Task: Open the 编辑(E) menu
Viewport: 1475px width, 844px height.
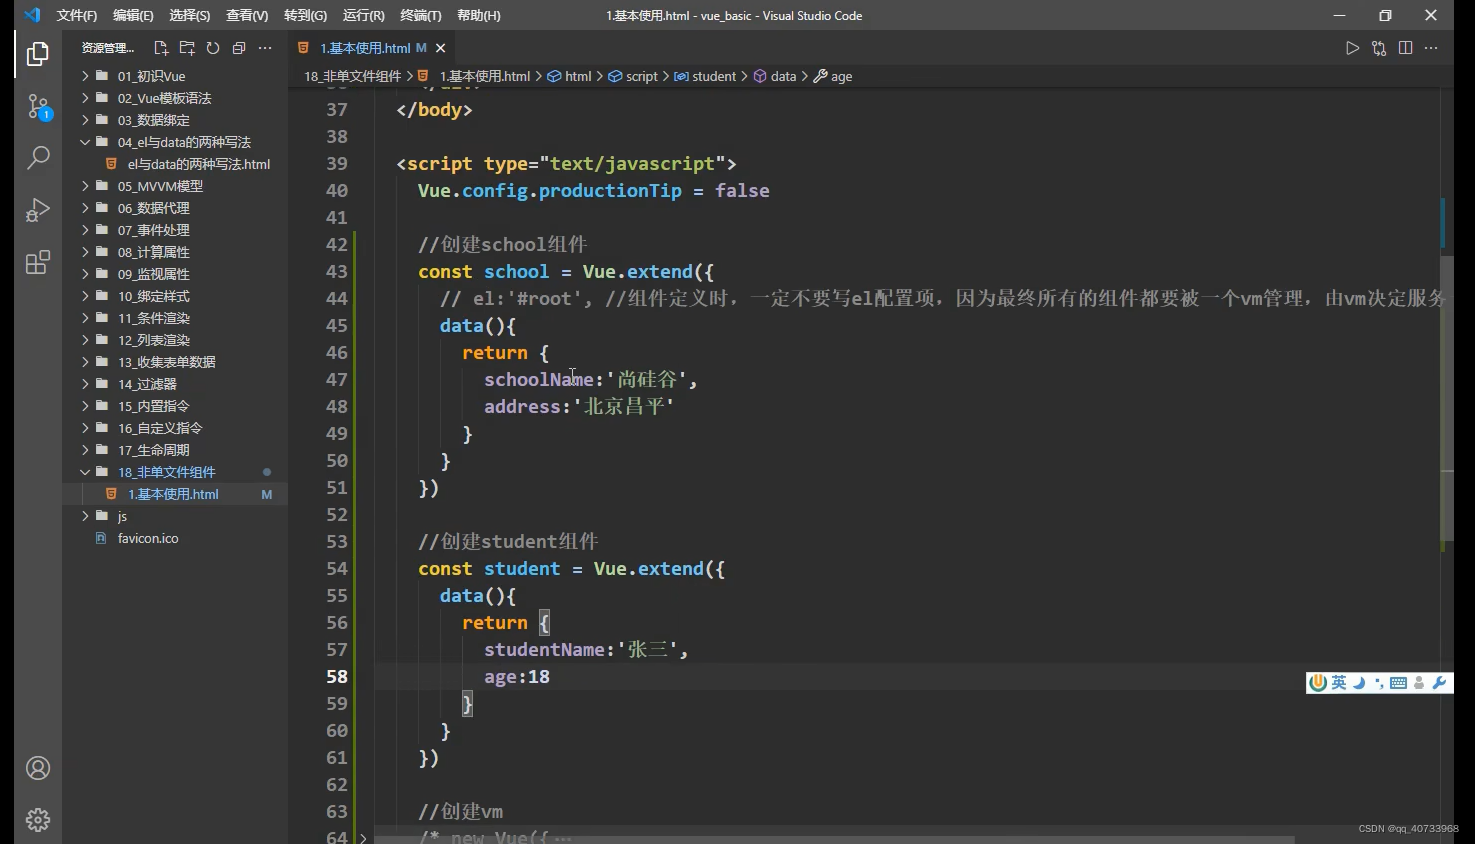Action: [x=133, y=15]
